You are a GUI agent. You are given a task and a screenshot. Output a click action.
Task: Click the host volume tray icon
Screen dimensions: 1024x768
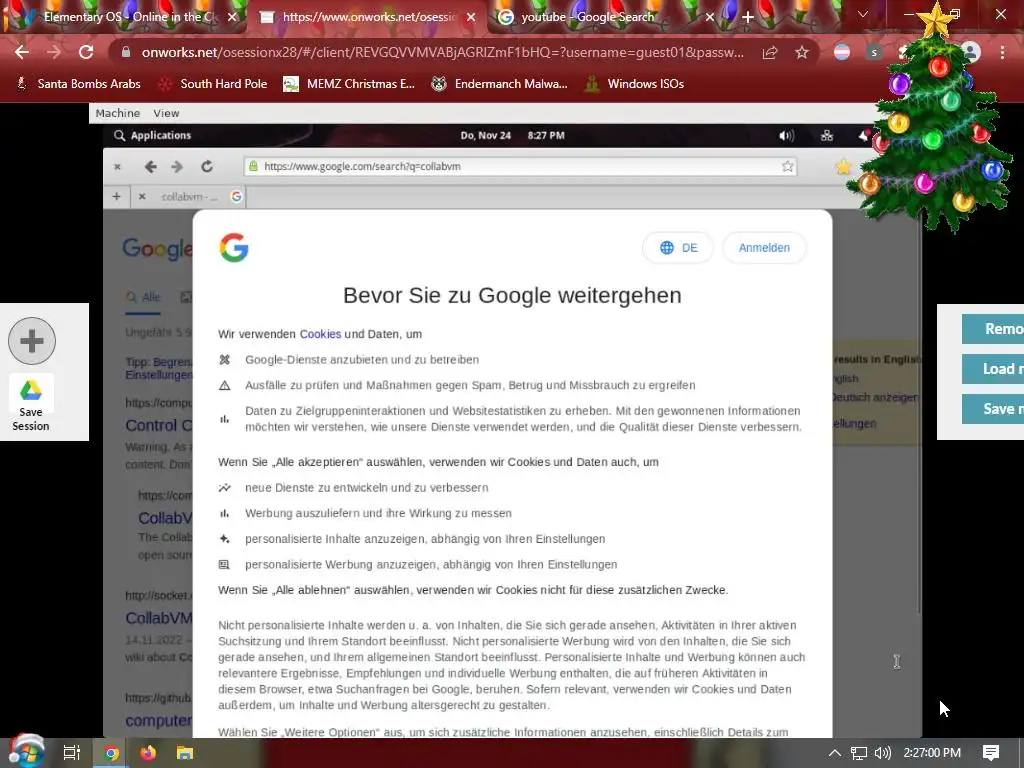pos(882,753)
